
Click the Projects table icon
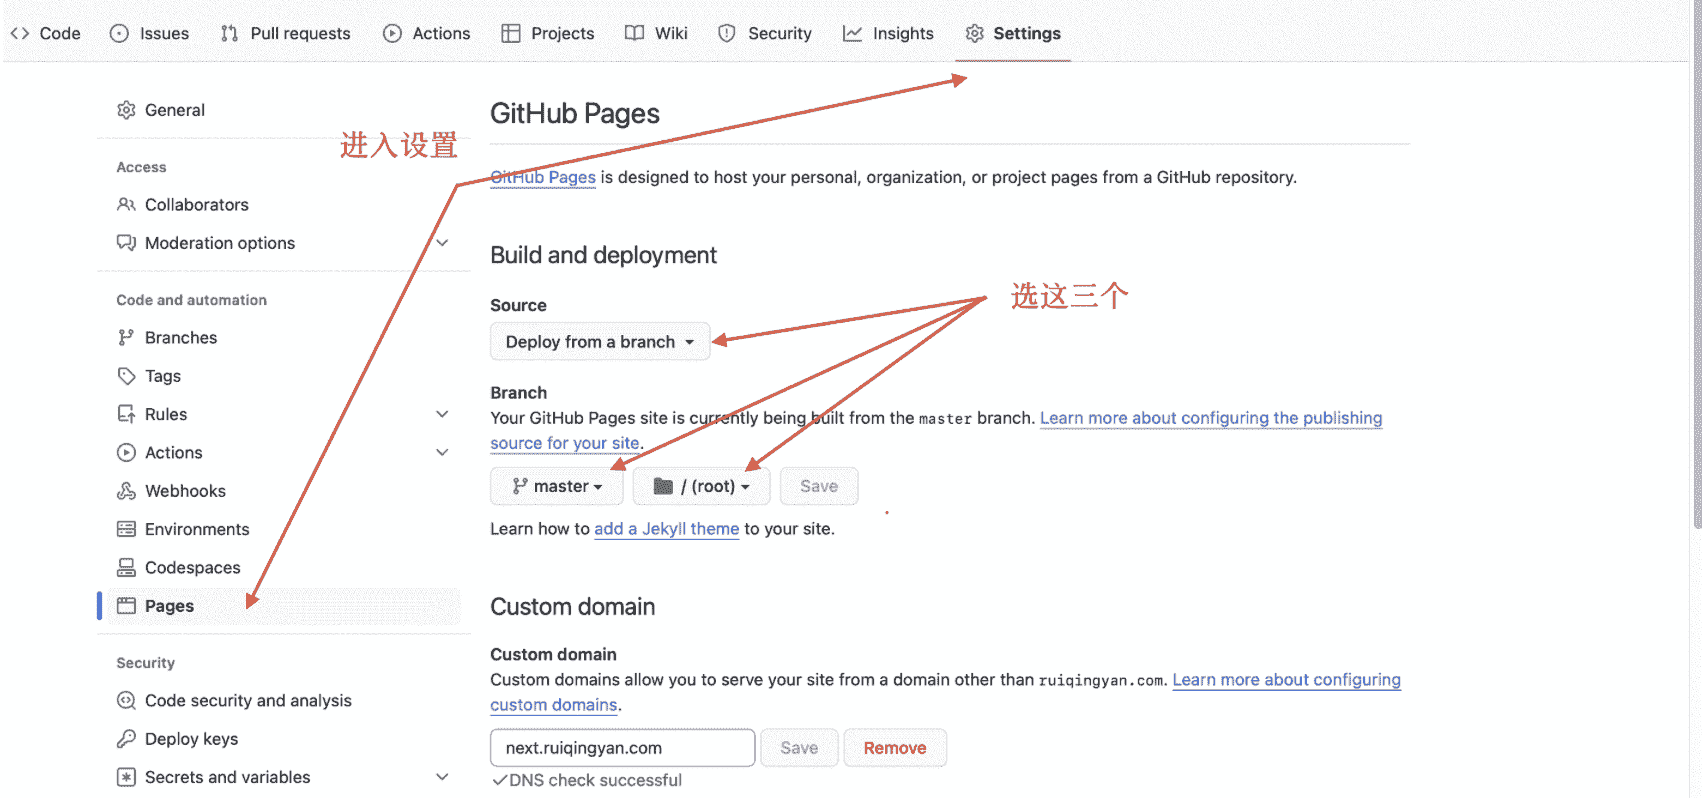(x=511, y=33)
